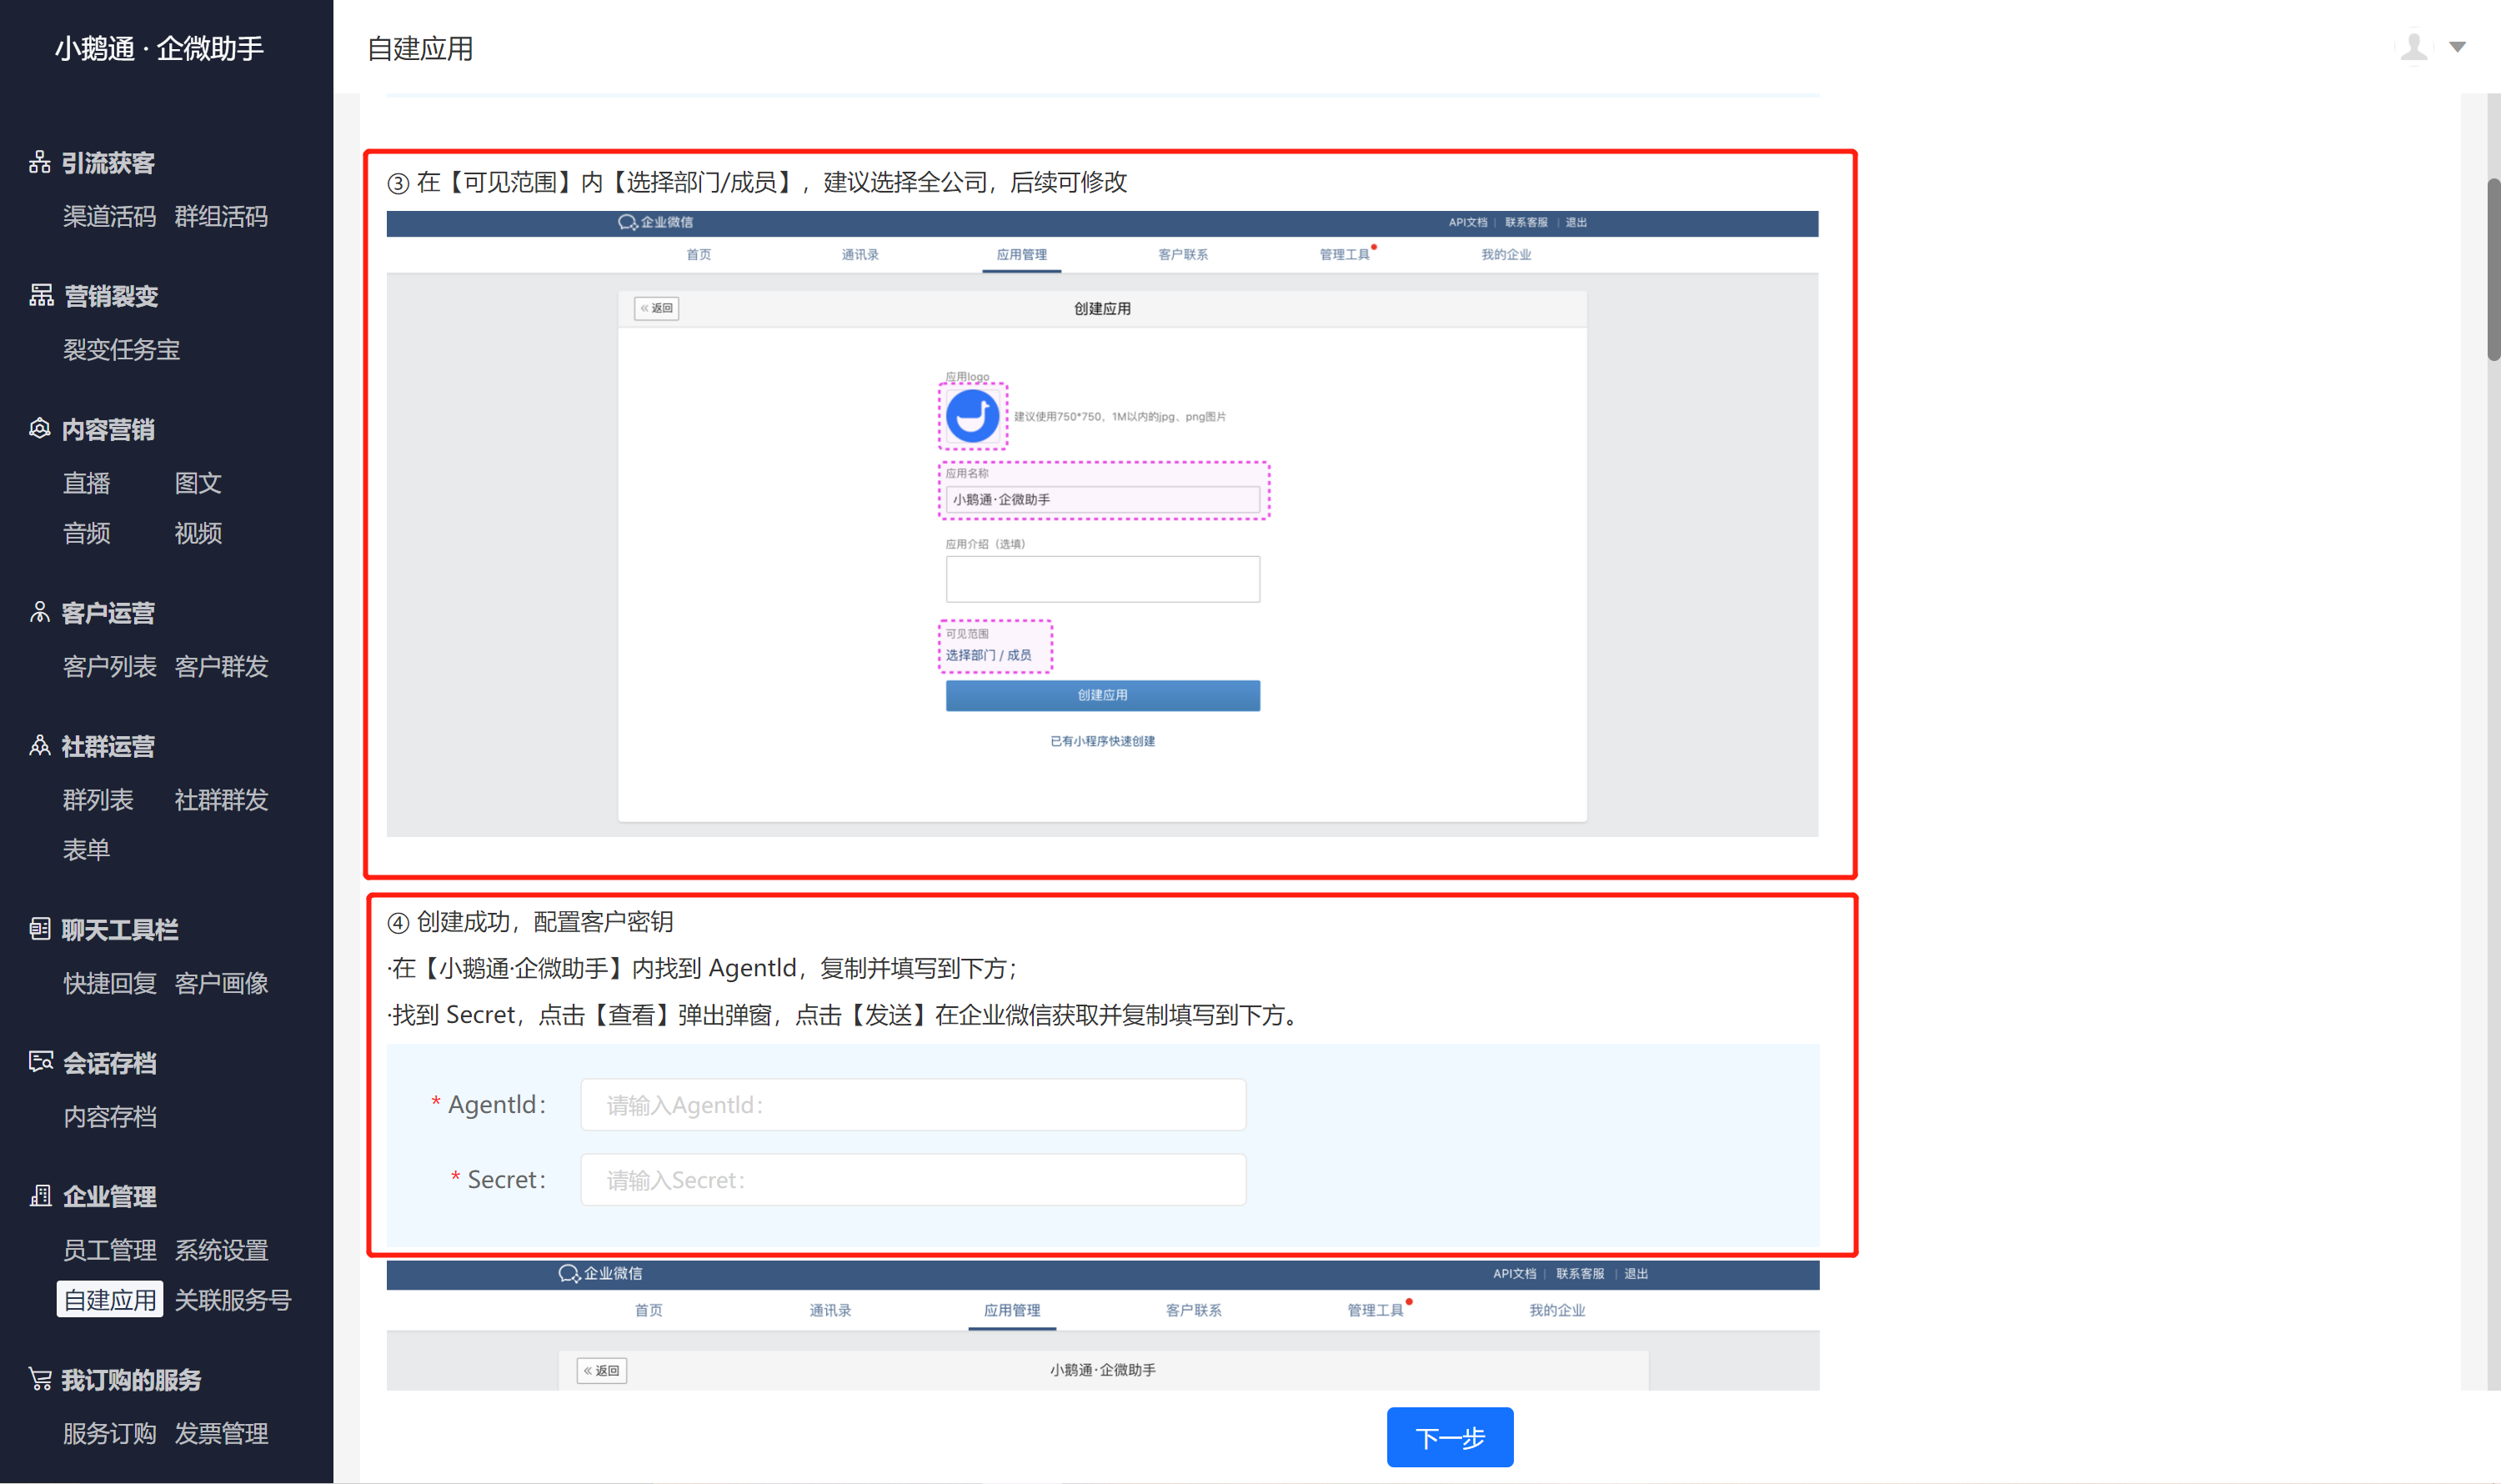Navigate to 客户列表
The height and width of the screenshot is (1484, 2501).
point(110,666)
